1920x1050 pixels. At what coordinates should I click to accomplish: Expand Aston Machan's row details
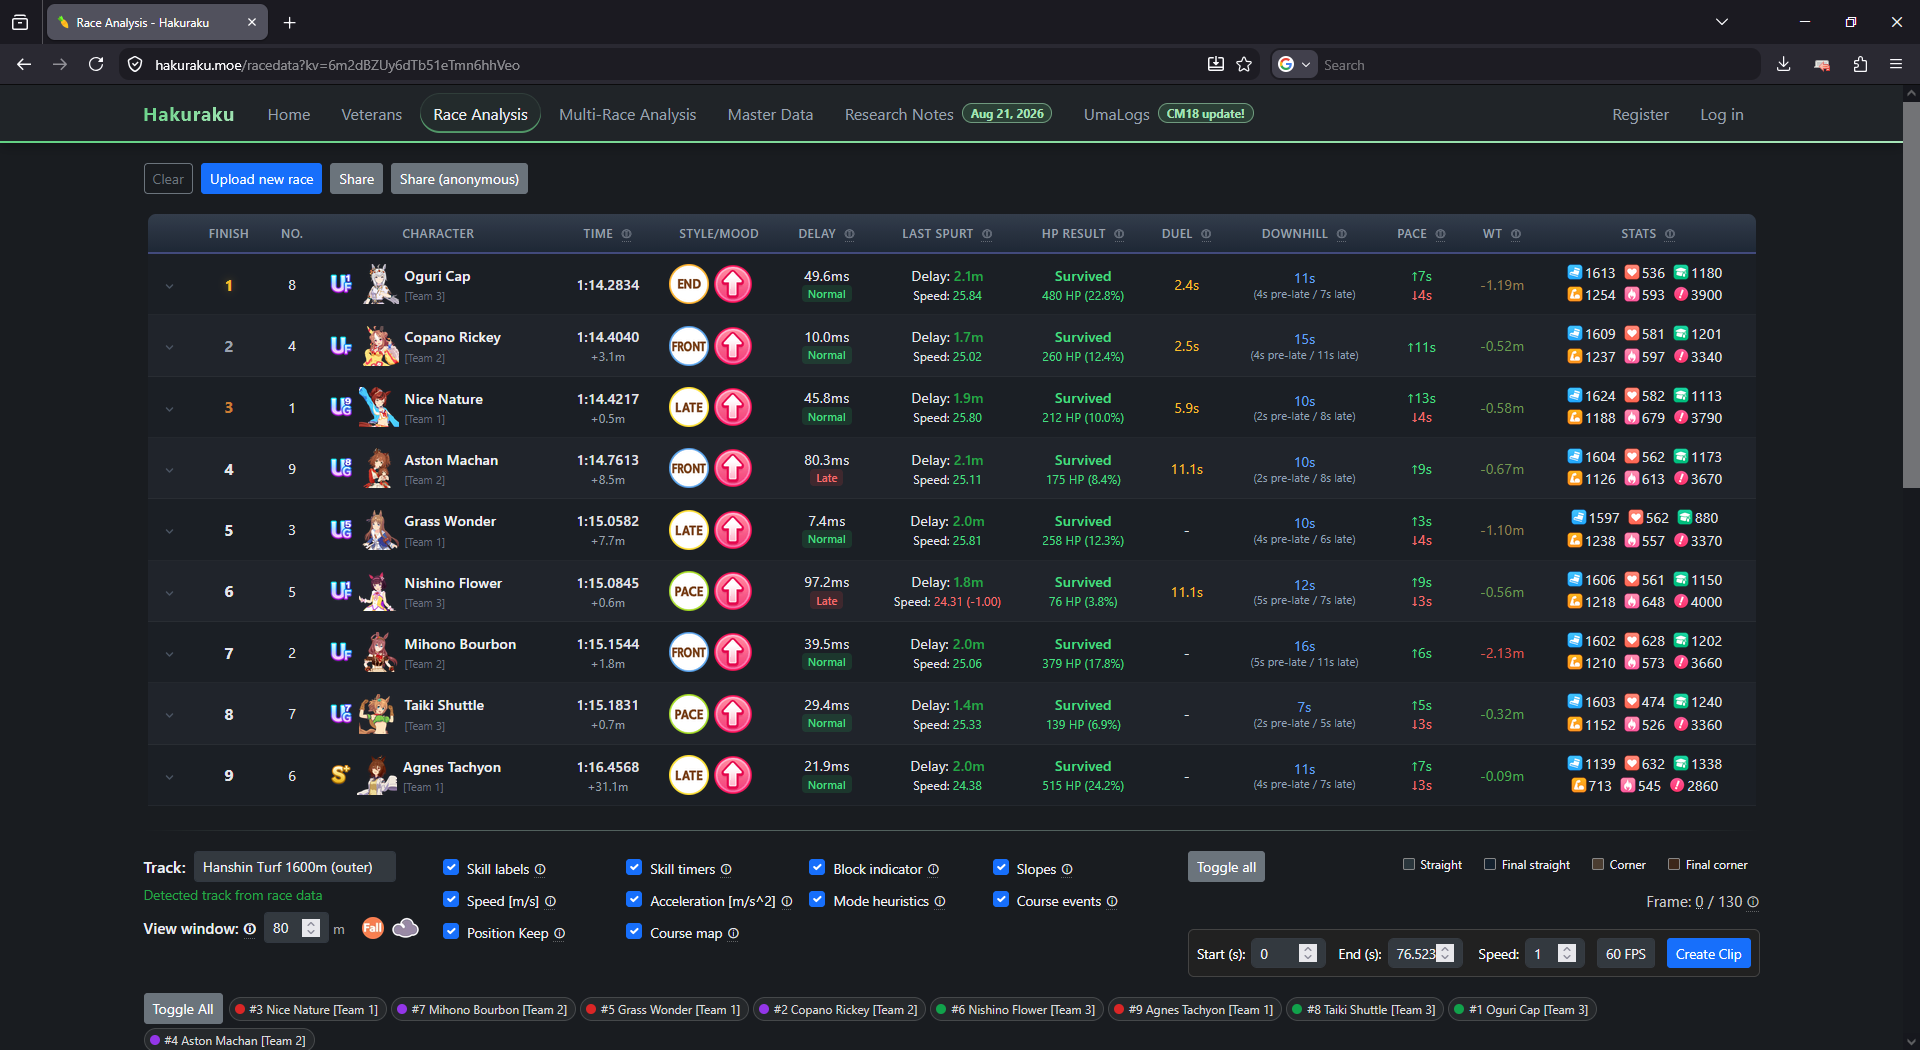169,470
